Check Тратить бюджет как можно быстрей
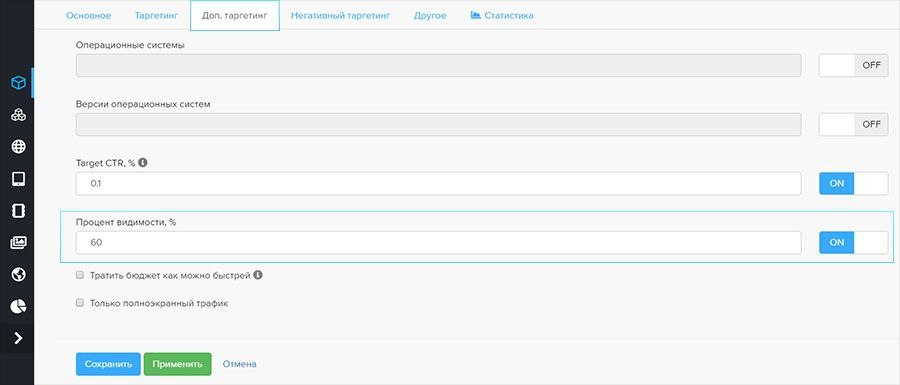 click(x=80, y=275)
